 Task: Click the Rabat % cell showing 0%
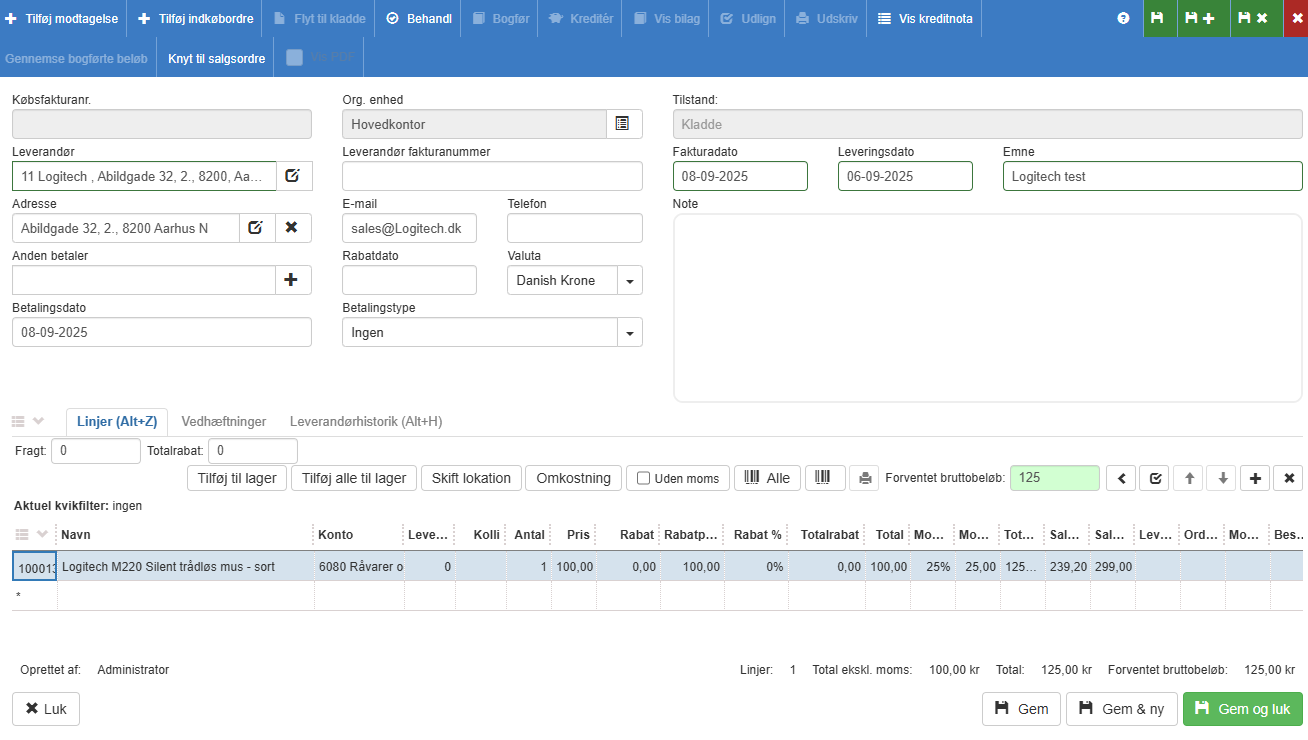(755, 567)
